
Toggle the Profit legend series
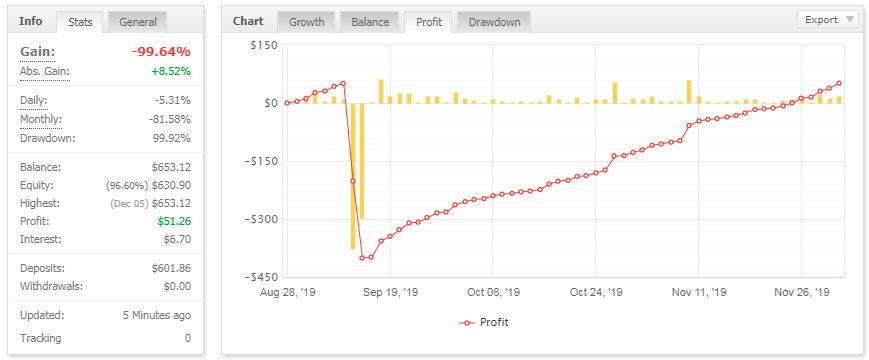(x=483, y=322)
